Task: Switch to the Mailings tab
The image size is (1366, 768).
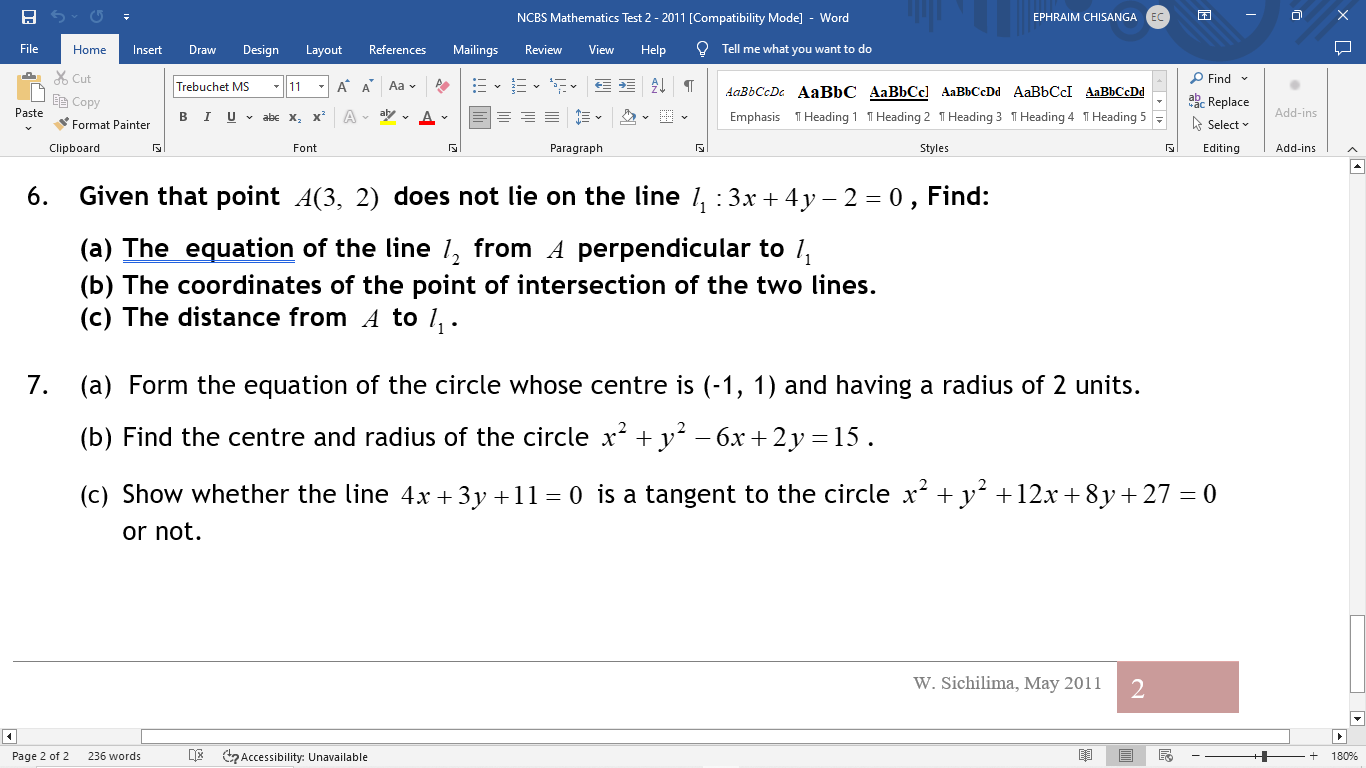Action: (x=475, y=49)
